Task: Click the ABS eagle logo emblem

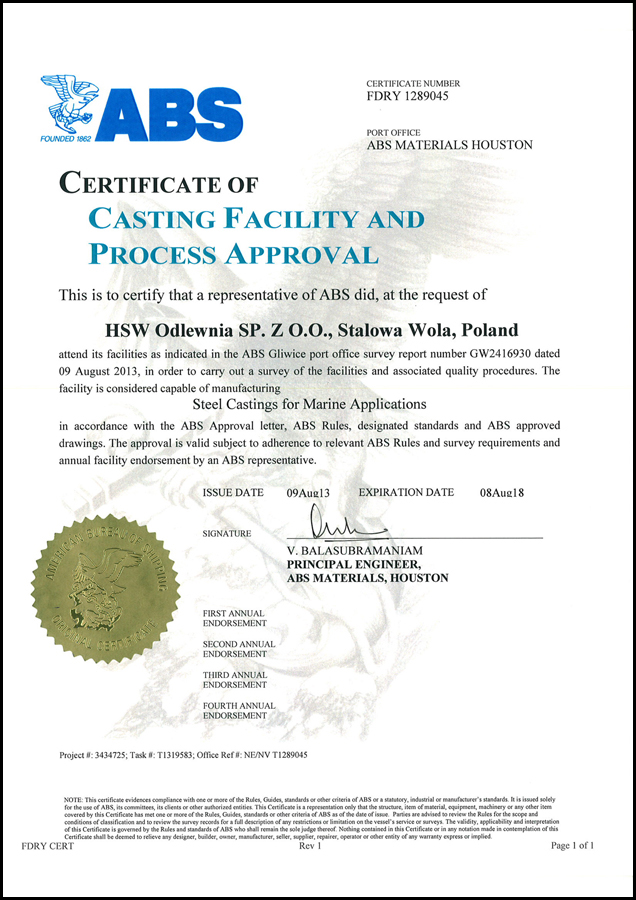Action: pyautogui.click(x=67, y=105)
